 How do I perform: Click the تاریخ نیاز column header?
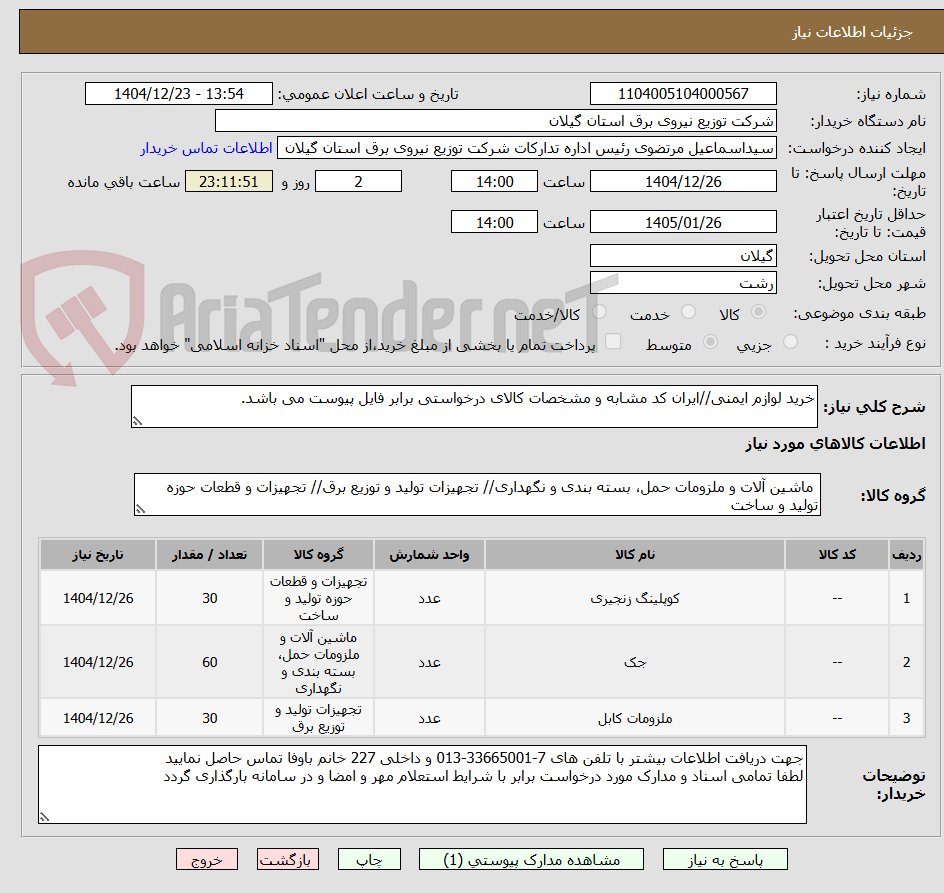click(x=98, y=555)
